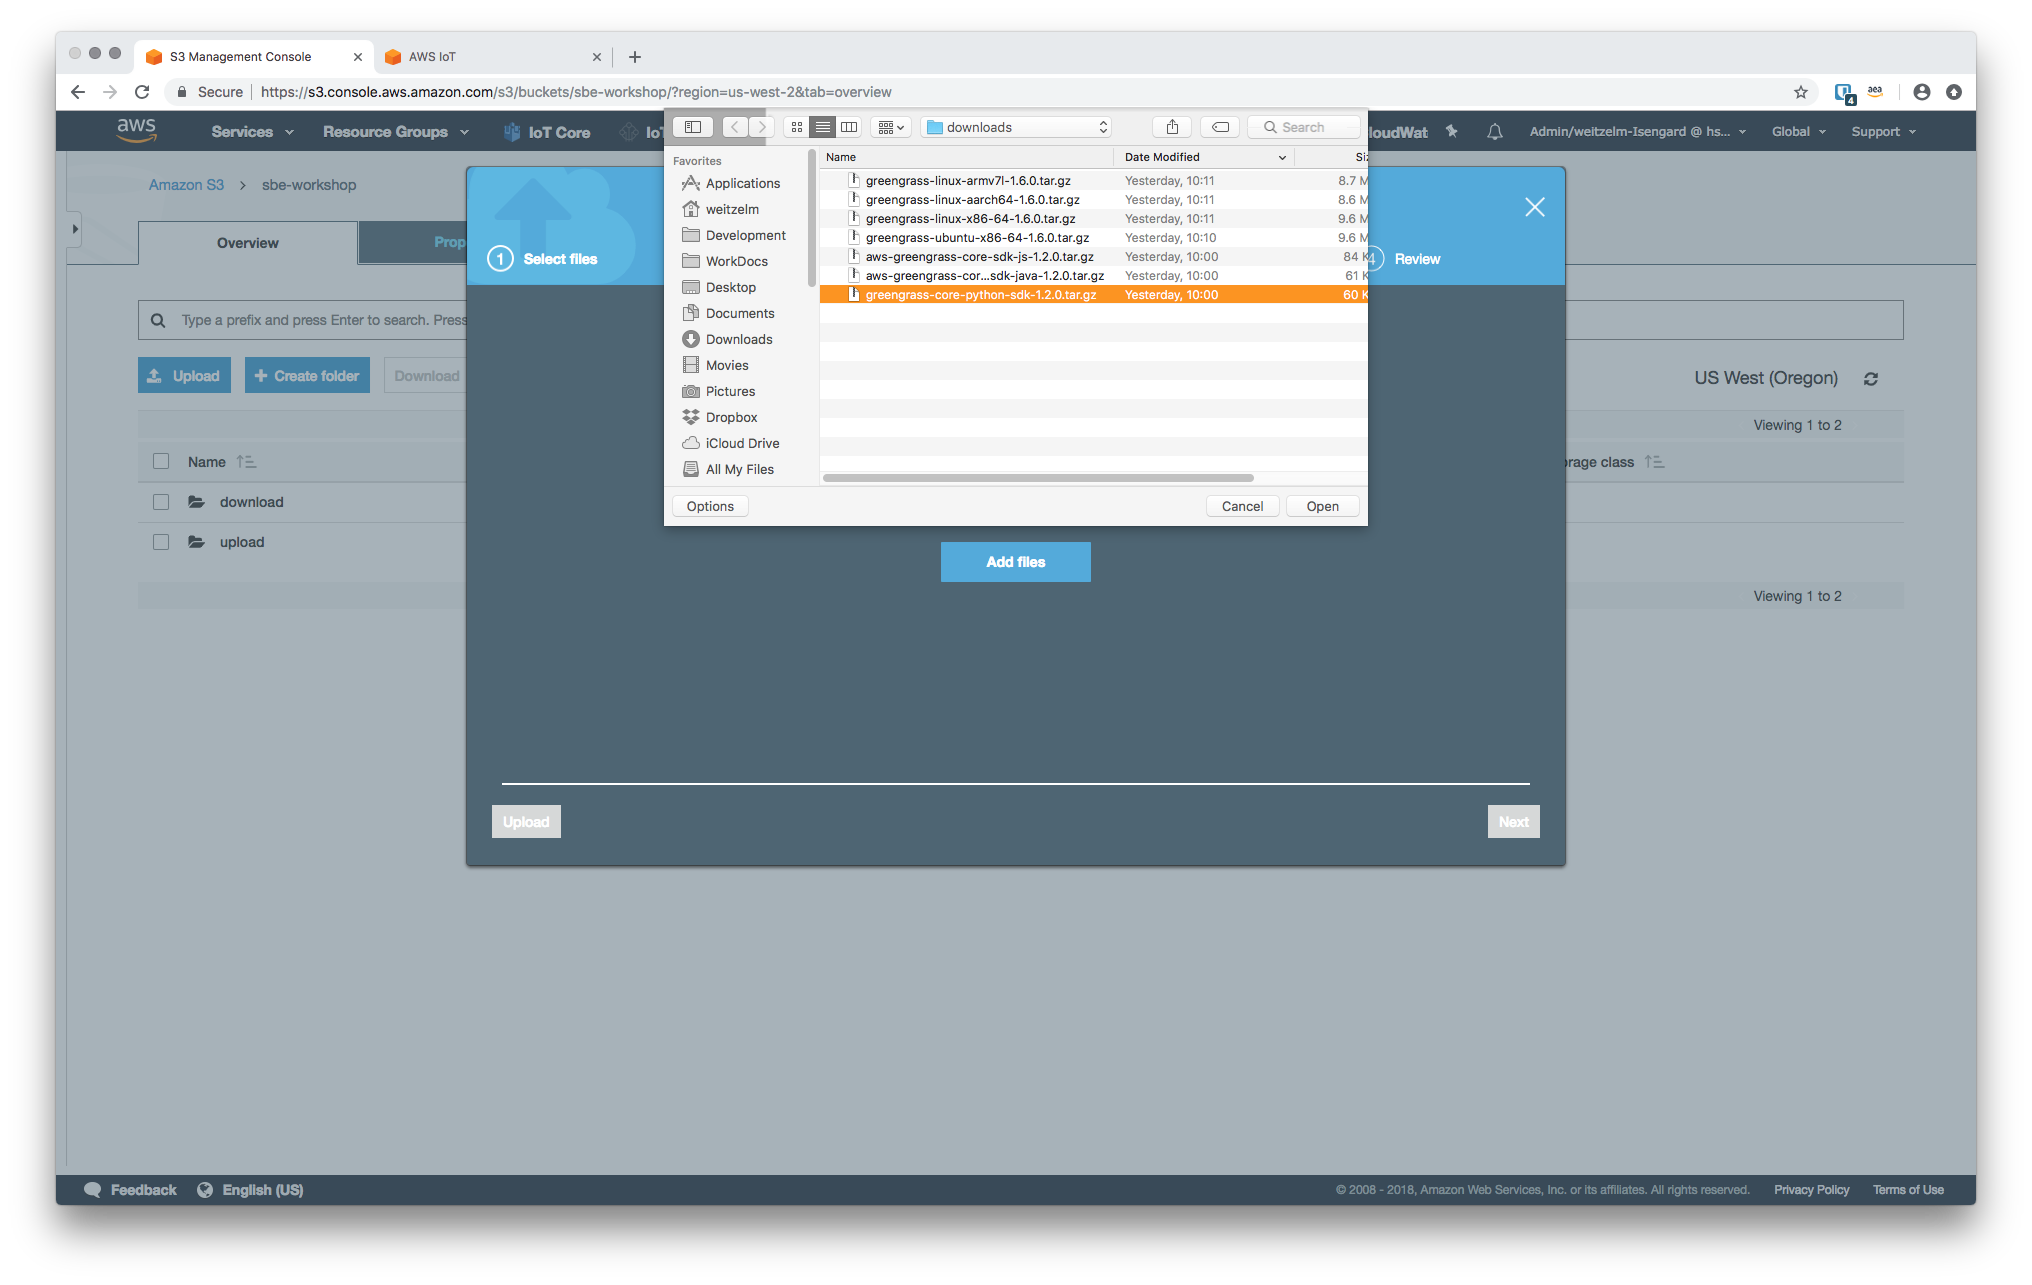
Task: Open IoT Core shortcut in AWS navbar
Action: pyautogui.click(x=547, y=132)
